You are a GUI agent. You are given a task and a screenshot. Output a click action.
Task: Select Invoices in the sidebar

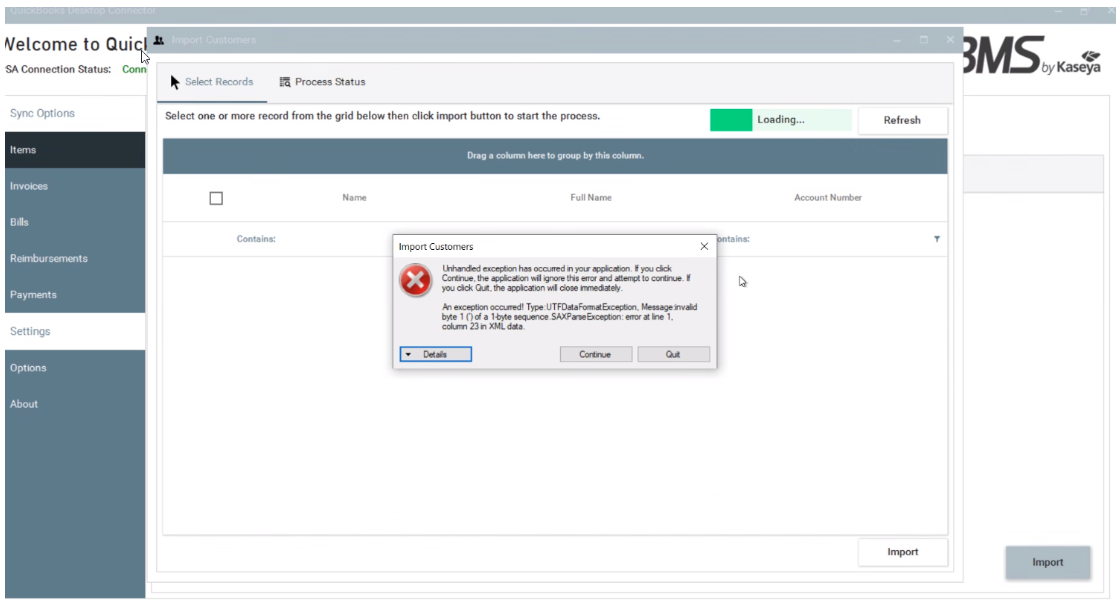[75, 186]
